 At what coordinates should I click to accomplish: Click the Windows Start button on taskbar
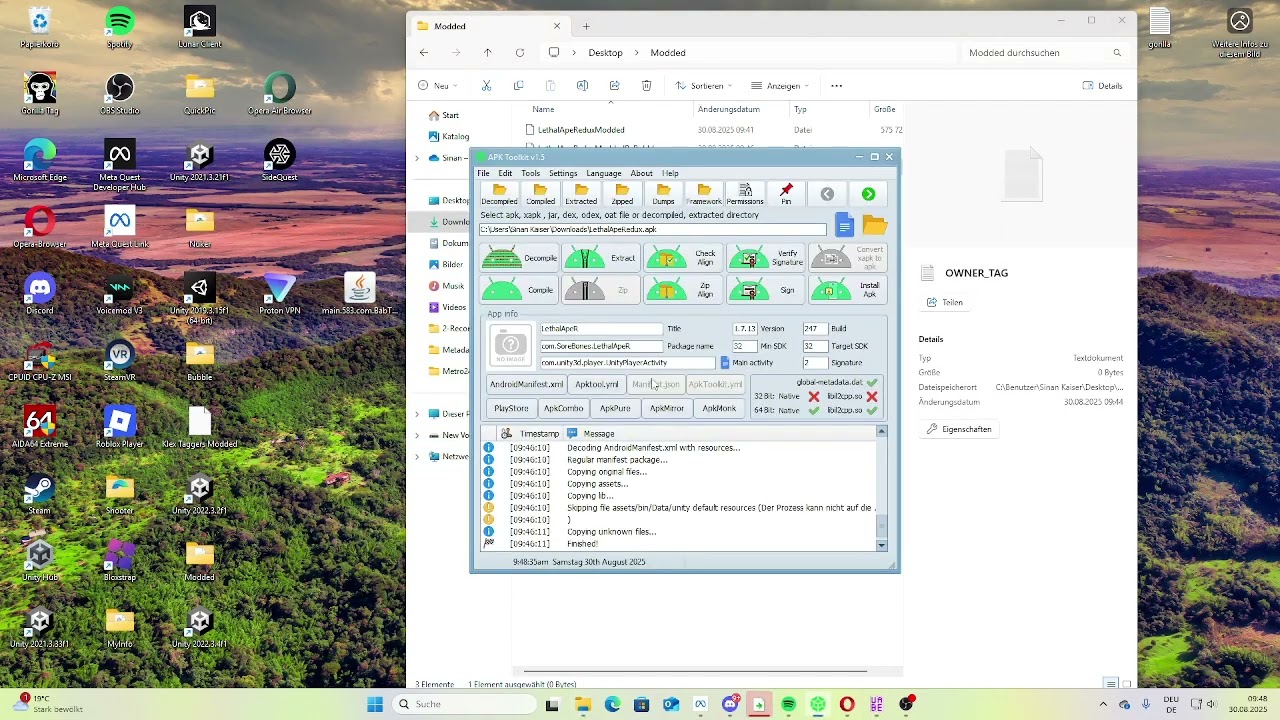(375, 704)
